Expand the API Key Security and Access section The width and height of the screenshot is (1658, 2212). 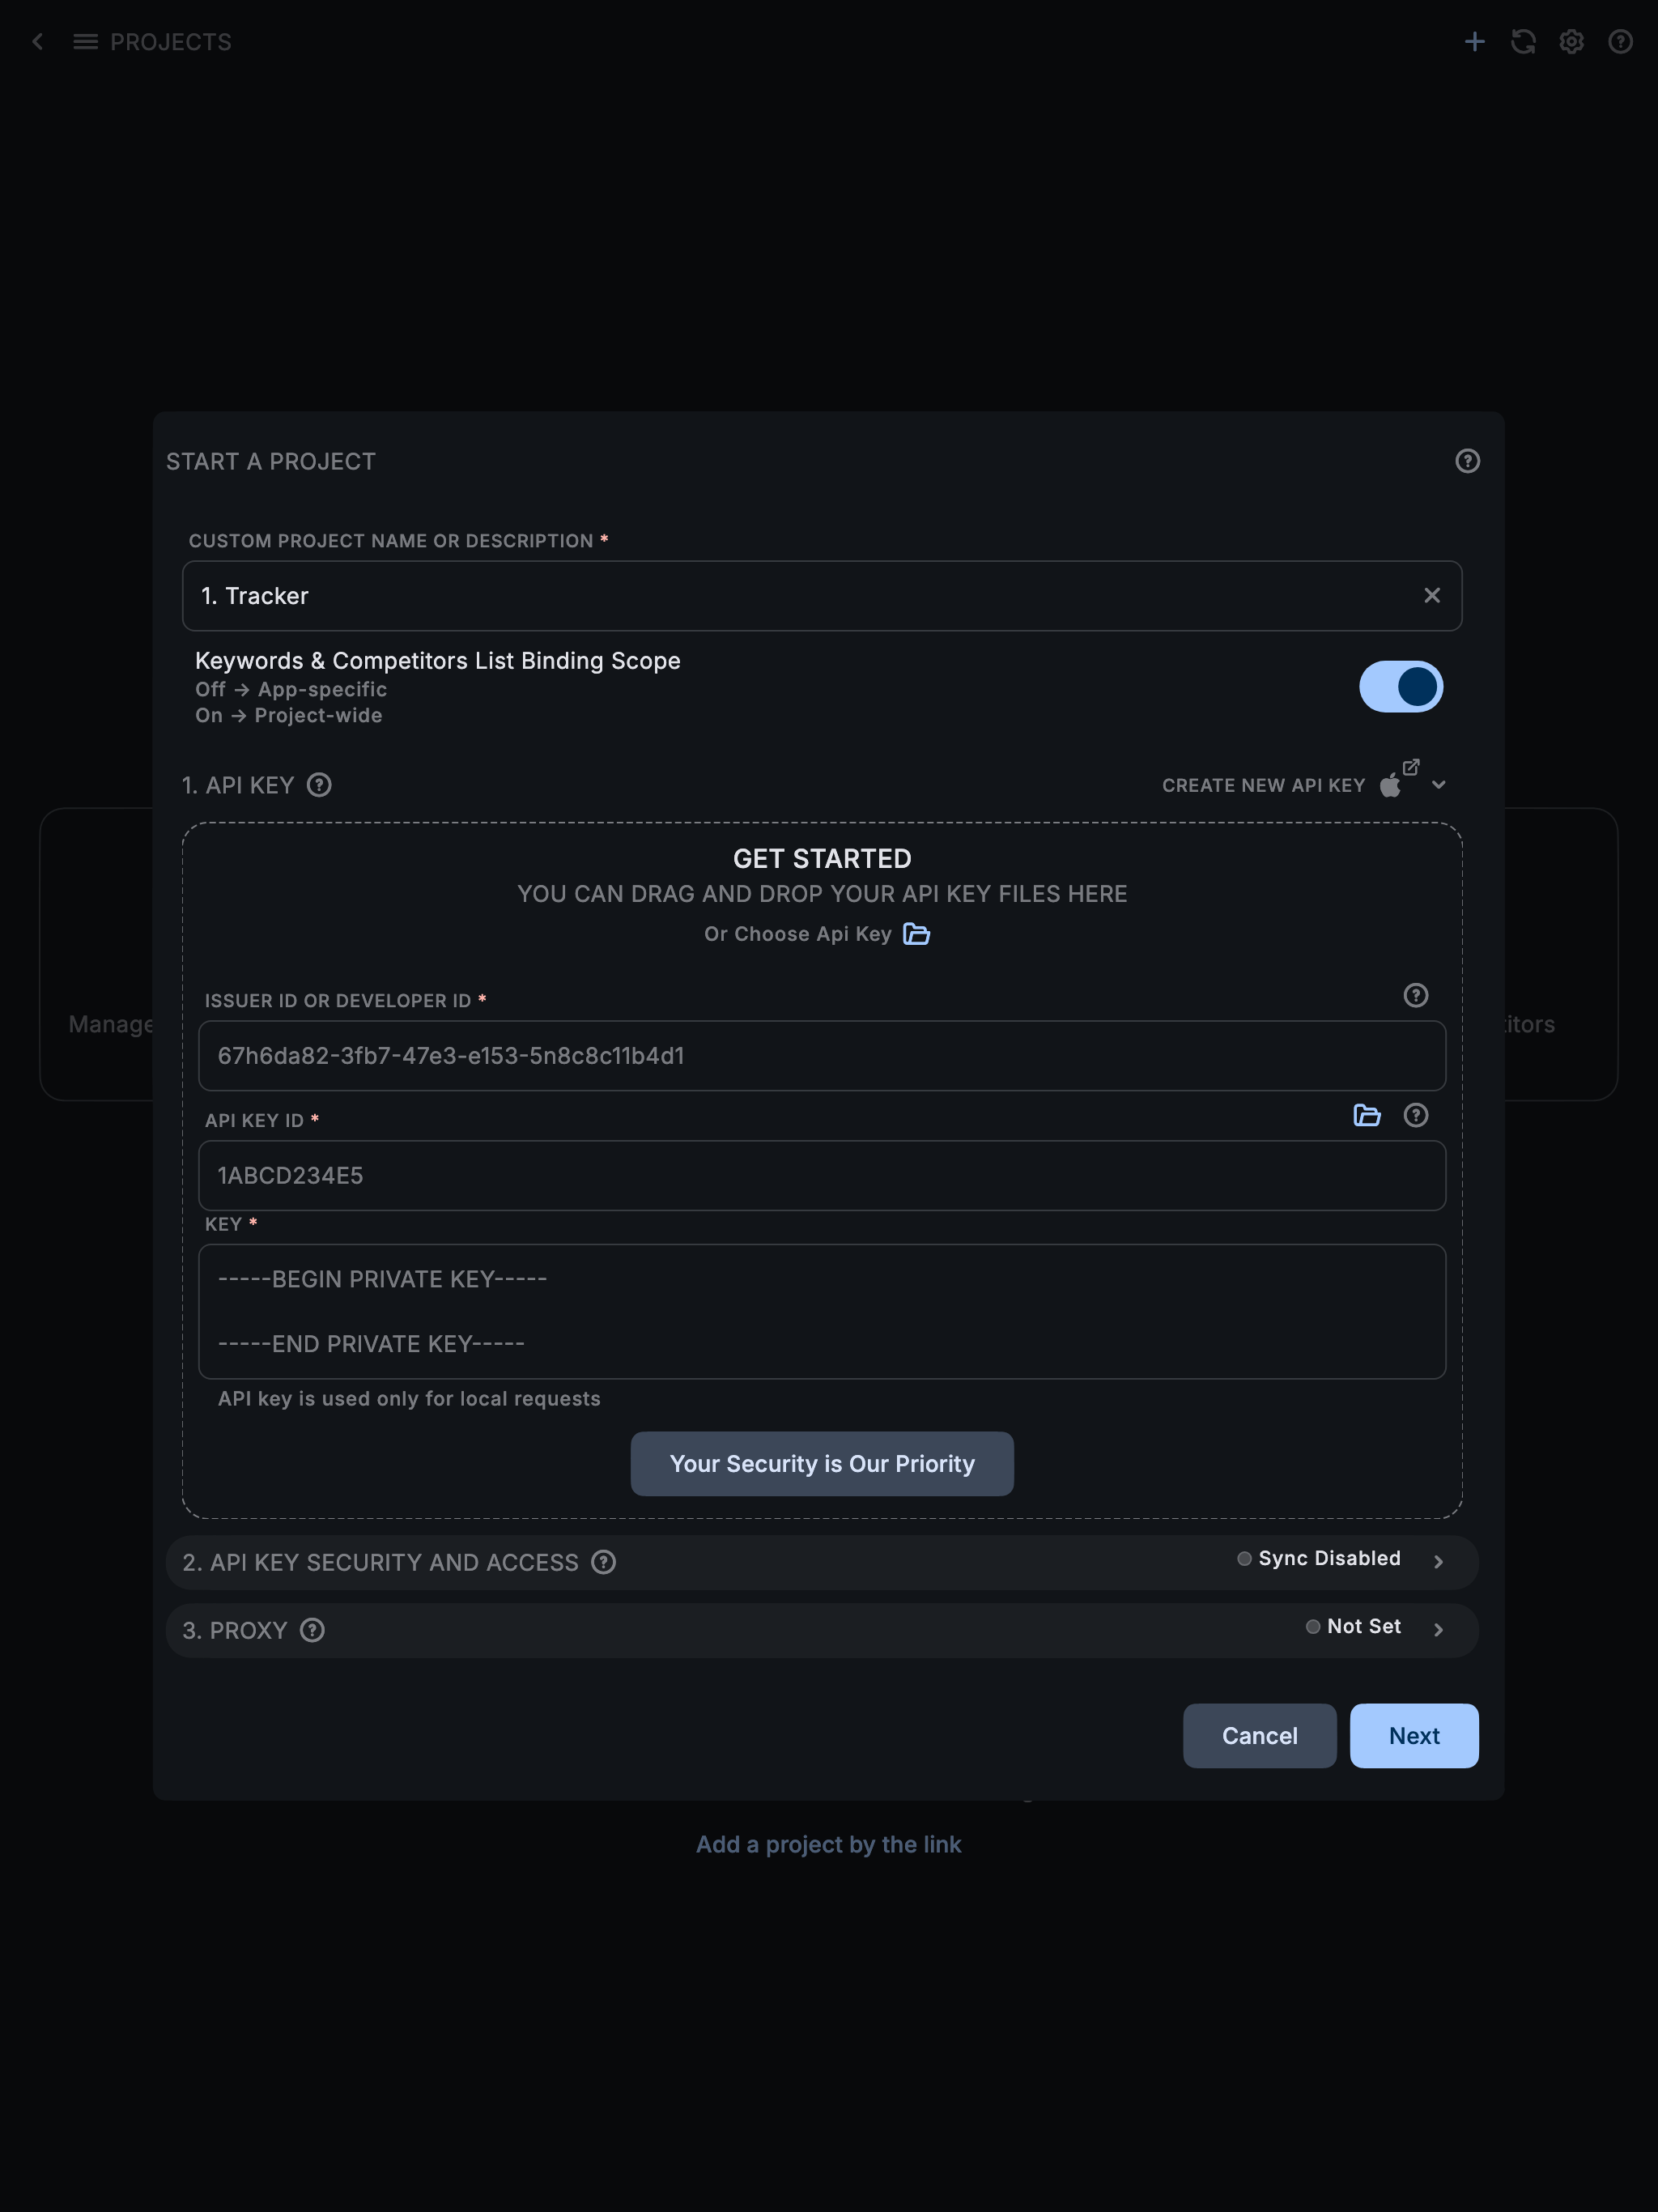(1438, 1562)
